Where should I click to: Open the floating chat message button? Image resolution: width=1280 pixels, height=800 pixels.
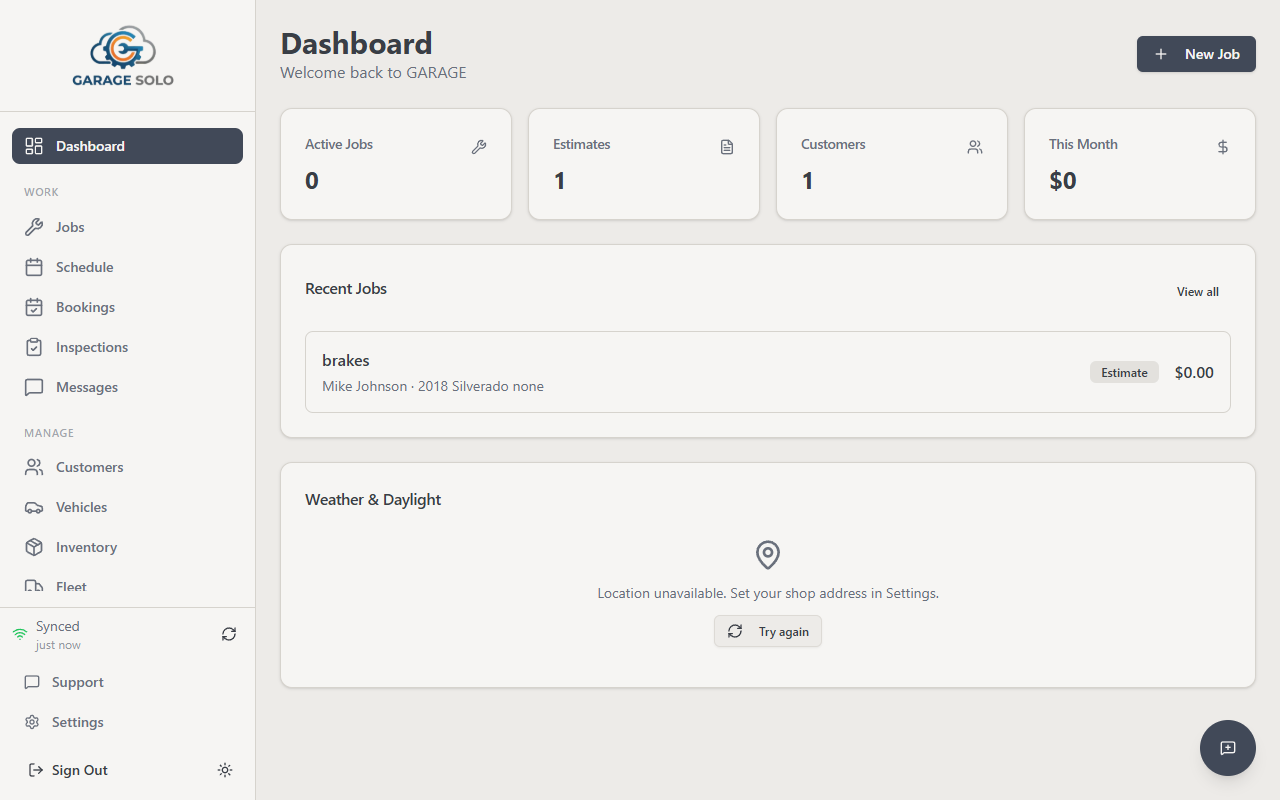(x=1228, y=748)
